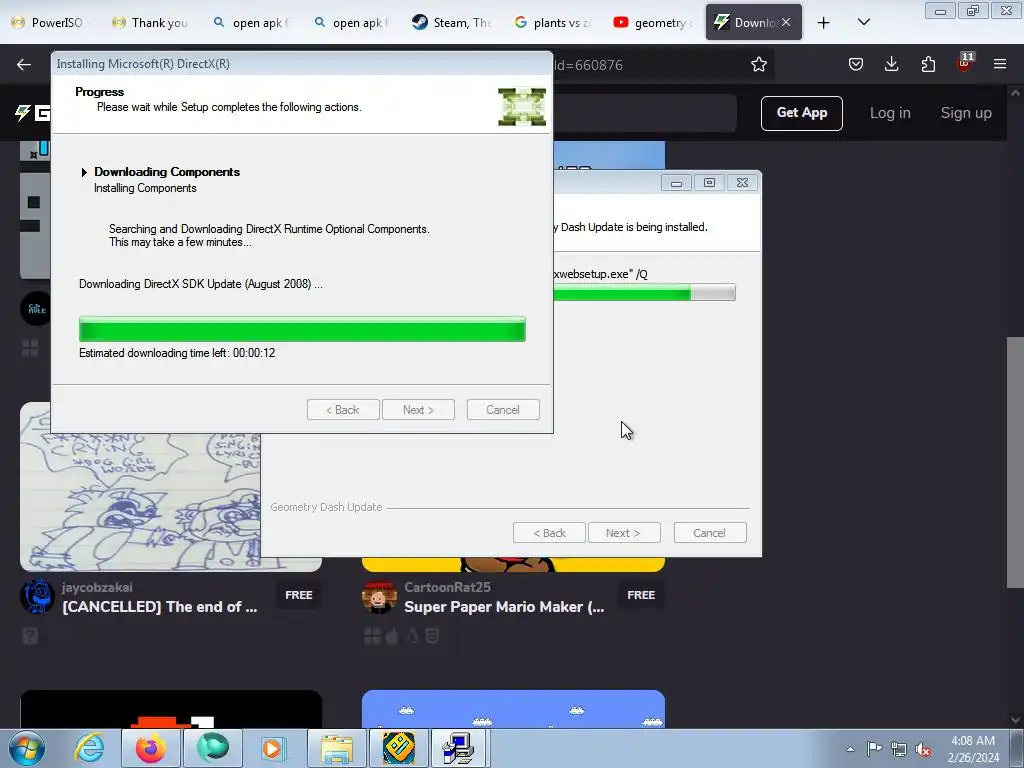Click the Sign up link

966,113
